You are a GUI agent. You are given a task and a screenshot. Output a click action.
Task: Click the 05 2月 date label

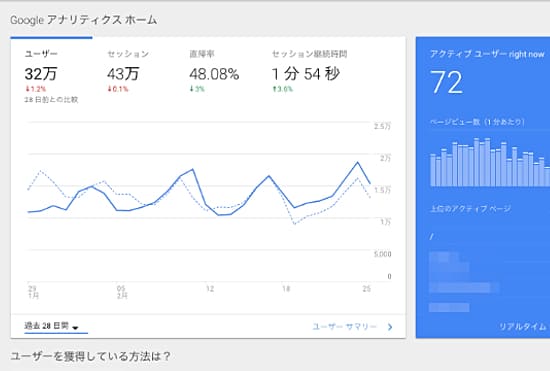click(121, 292)
